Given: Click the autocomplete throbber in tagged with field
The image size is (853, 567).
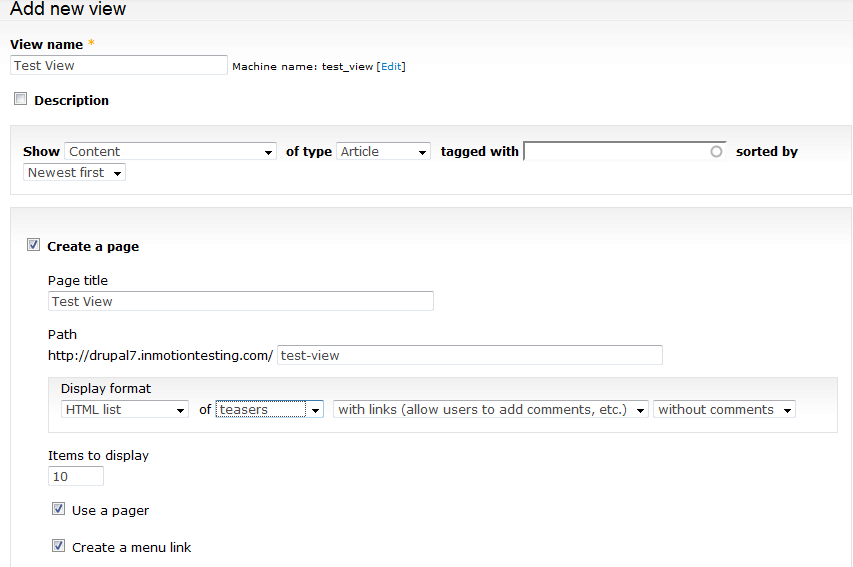Looking at the screenshot, I should click(715, 152).
